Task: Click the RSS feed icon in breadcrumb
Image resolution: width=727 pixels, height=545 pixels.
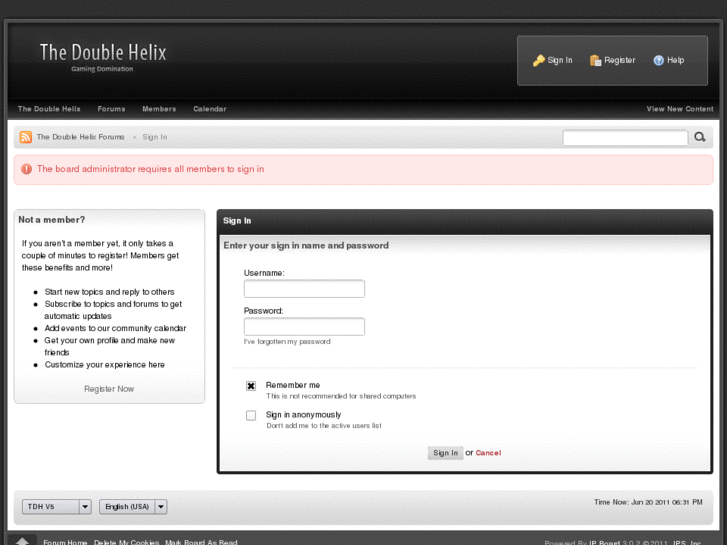Action: click(26, 137)
